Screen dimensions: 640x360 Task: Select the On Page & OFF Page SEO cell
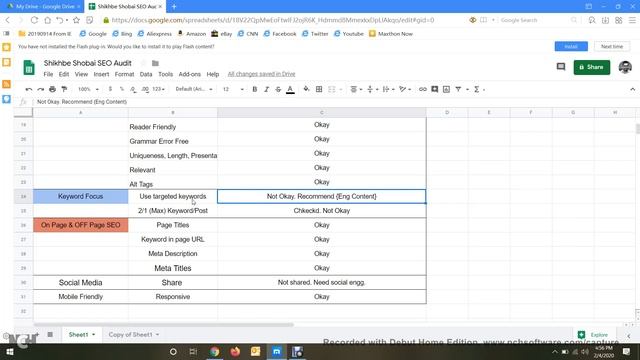[80, 225]
